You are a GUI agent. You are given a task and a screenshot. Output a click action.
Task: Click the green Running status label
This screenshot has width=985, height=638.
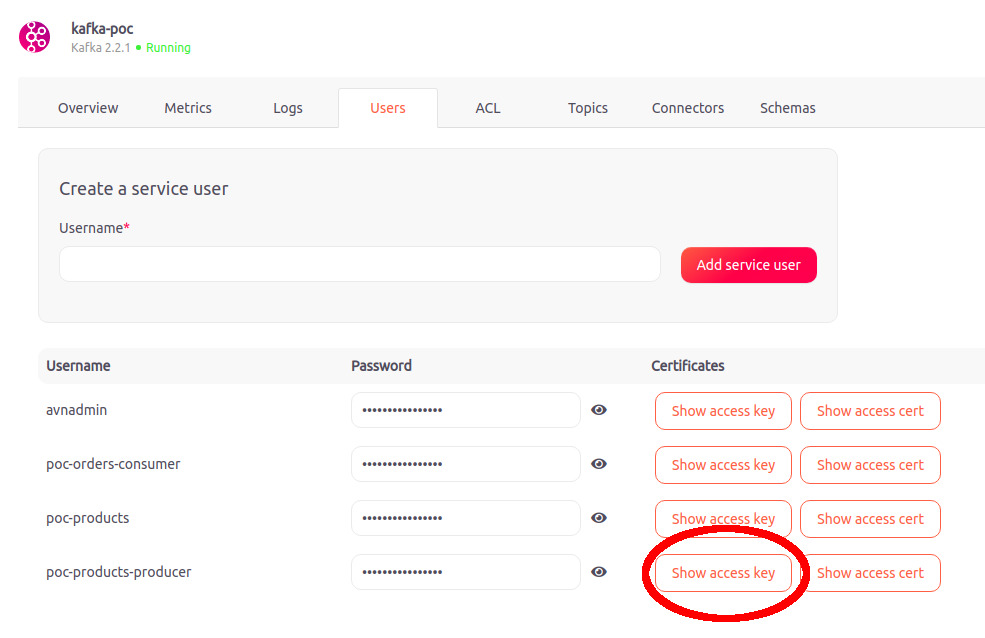(168, 48)
